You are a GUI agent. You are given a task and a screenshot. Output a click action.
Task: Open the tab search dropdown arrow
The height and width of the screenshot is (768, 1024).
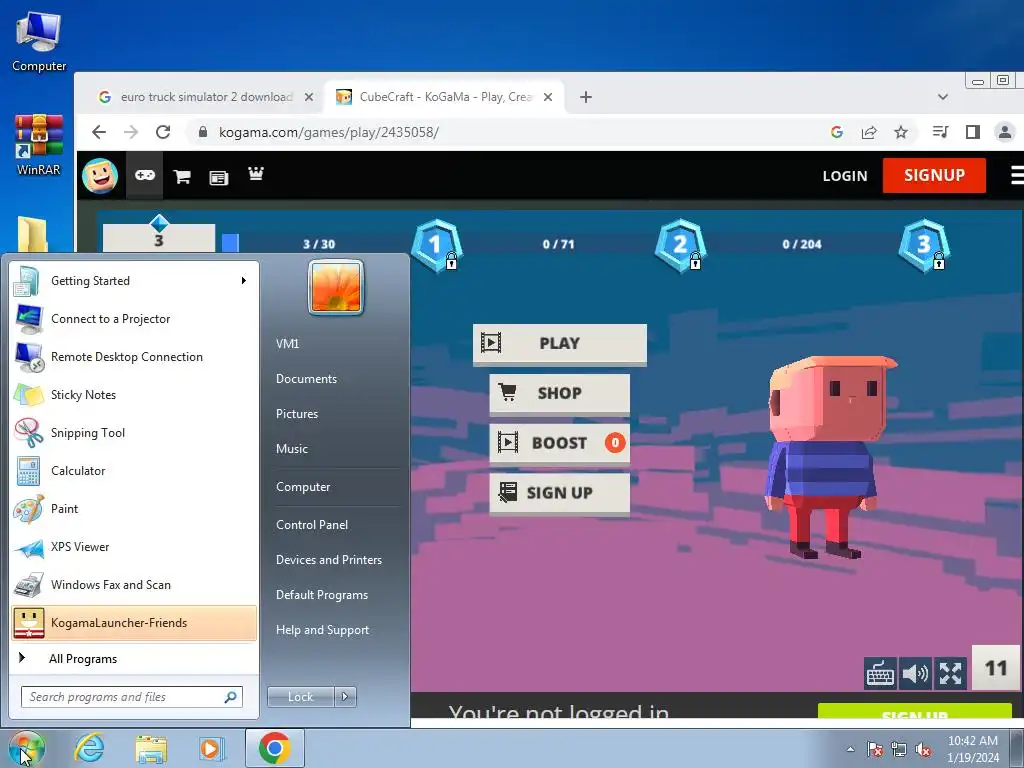[x=942, y=97]
